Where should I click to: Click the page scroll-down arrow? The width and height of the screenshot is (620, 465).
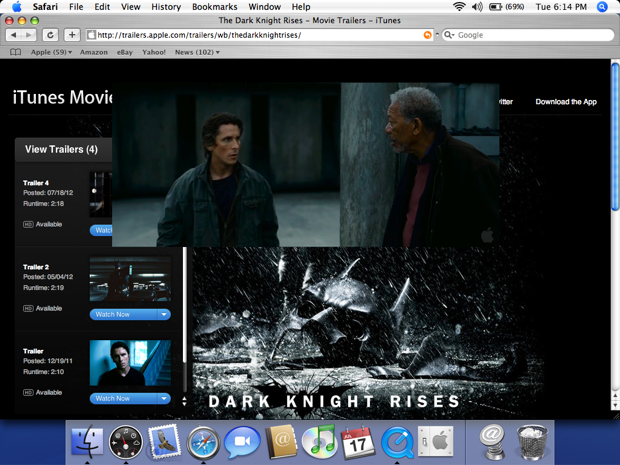(x=615, y=406)
